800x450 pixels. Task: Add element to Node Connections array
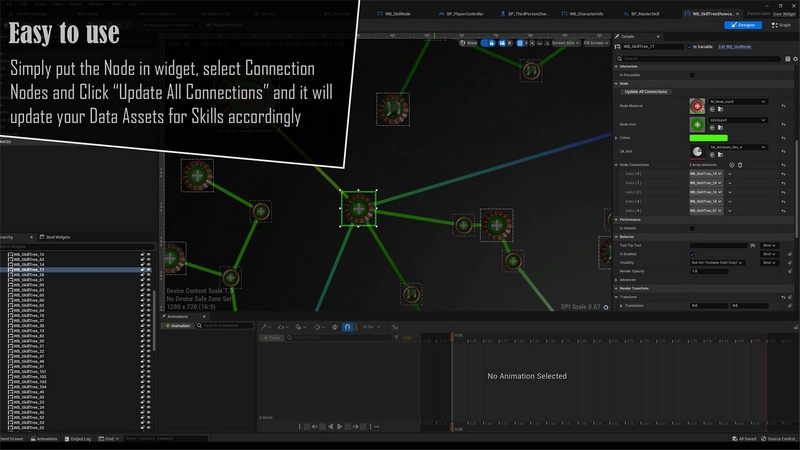click(732, 164)
